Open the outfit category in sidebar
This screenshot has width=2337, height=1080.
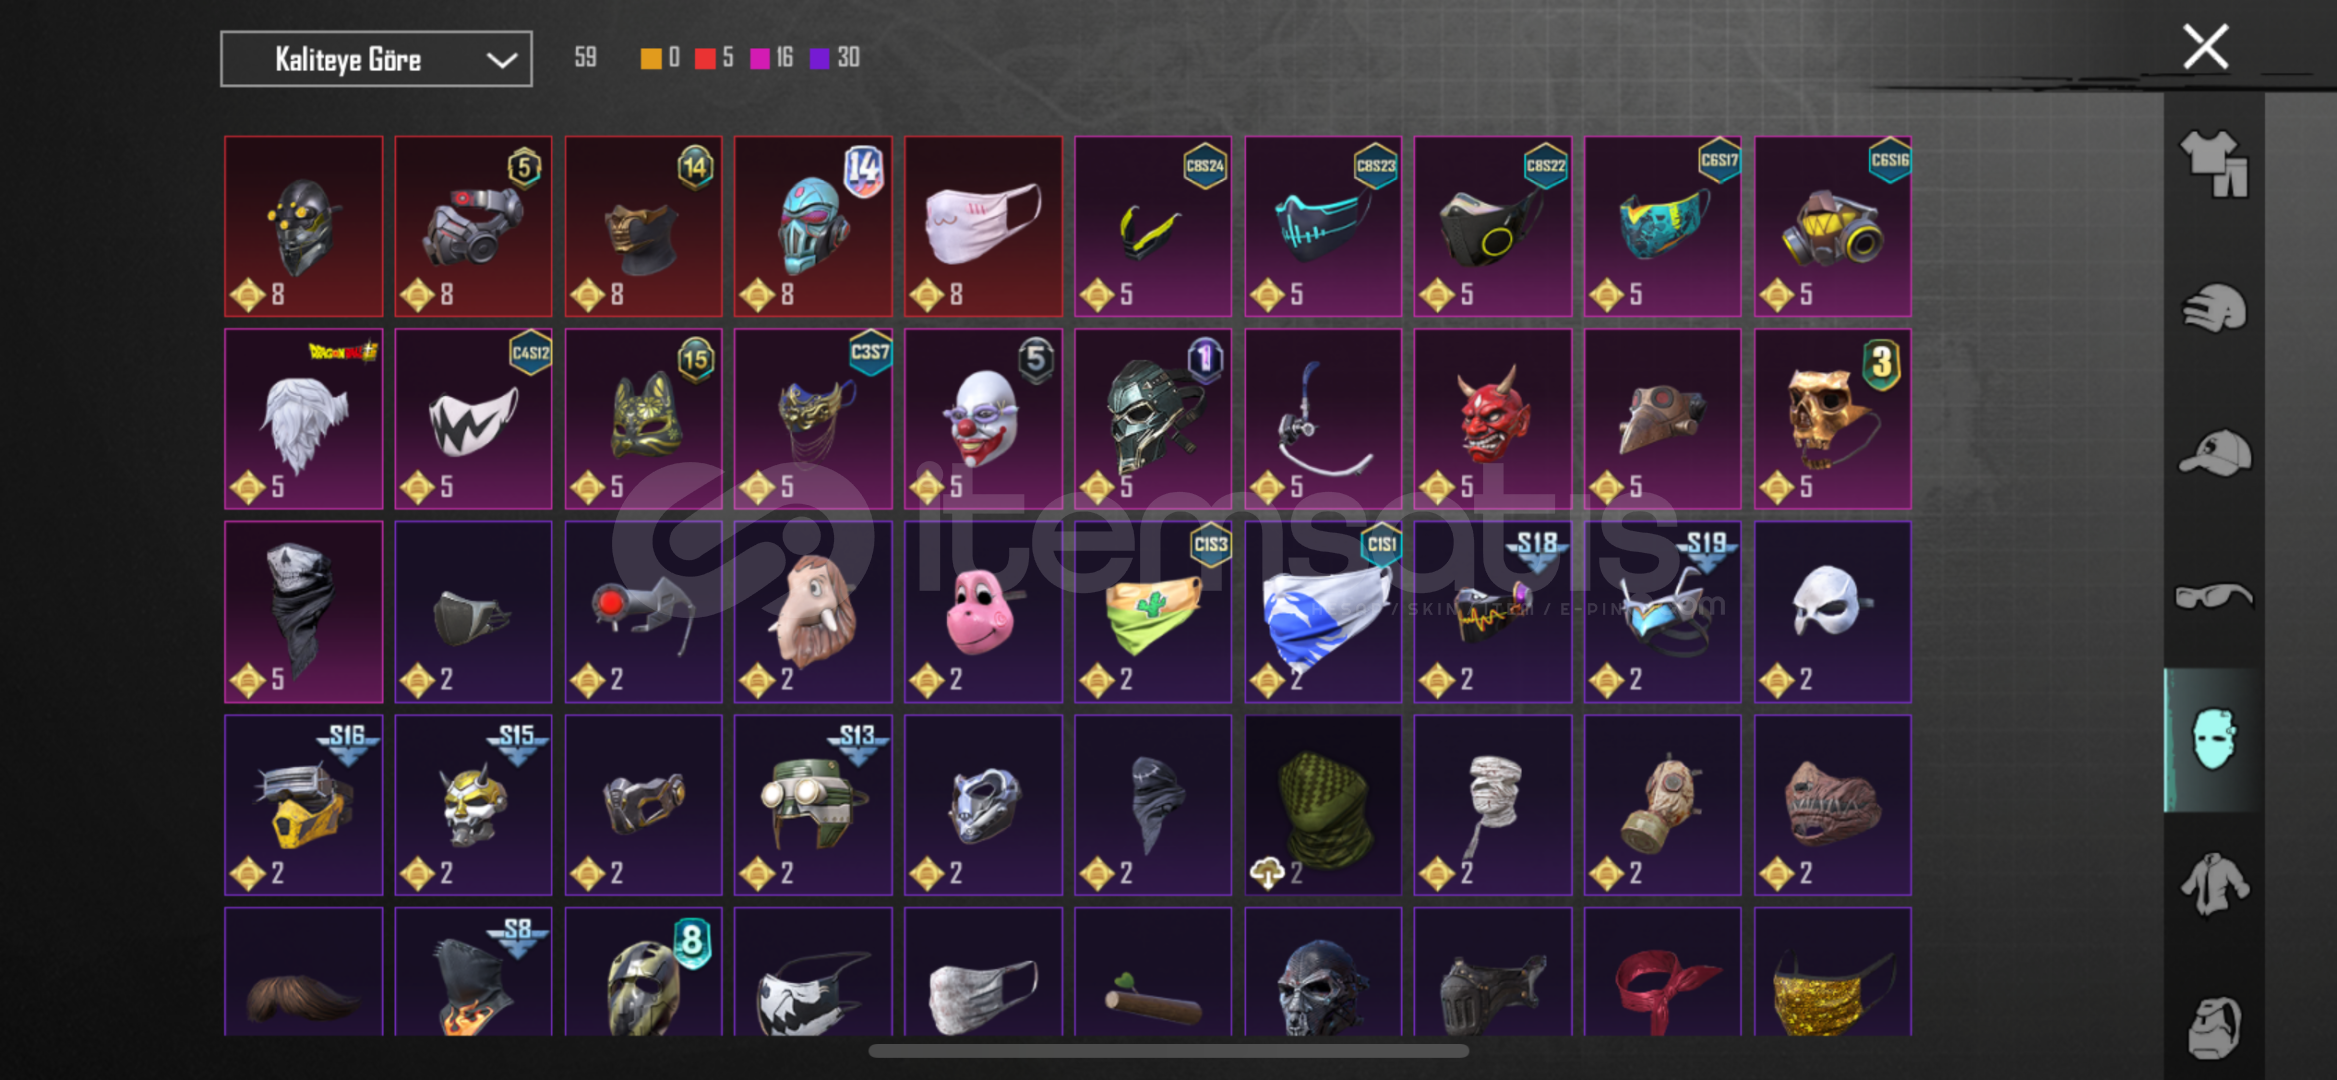[2213, 165]
